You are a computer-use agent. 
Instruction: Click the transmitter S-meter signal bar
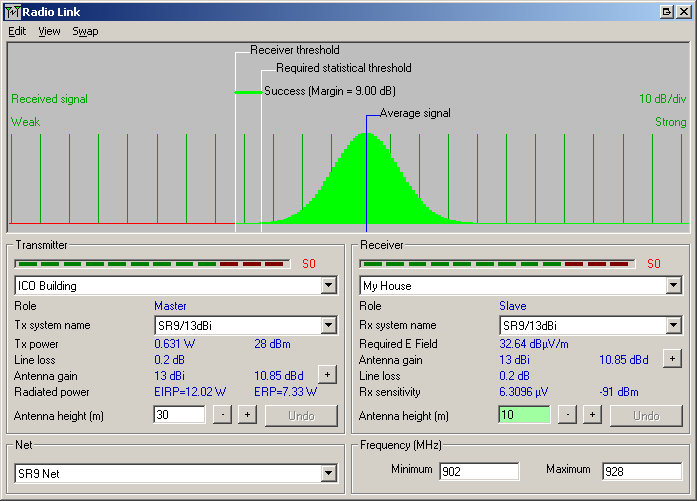coord(152,264)
